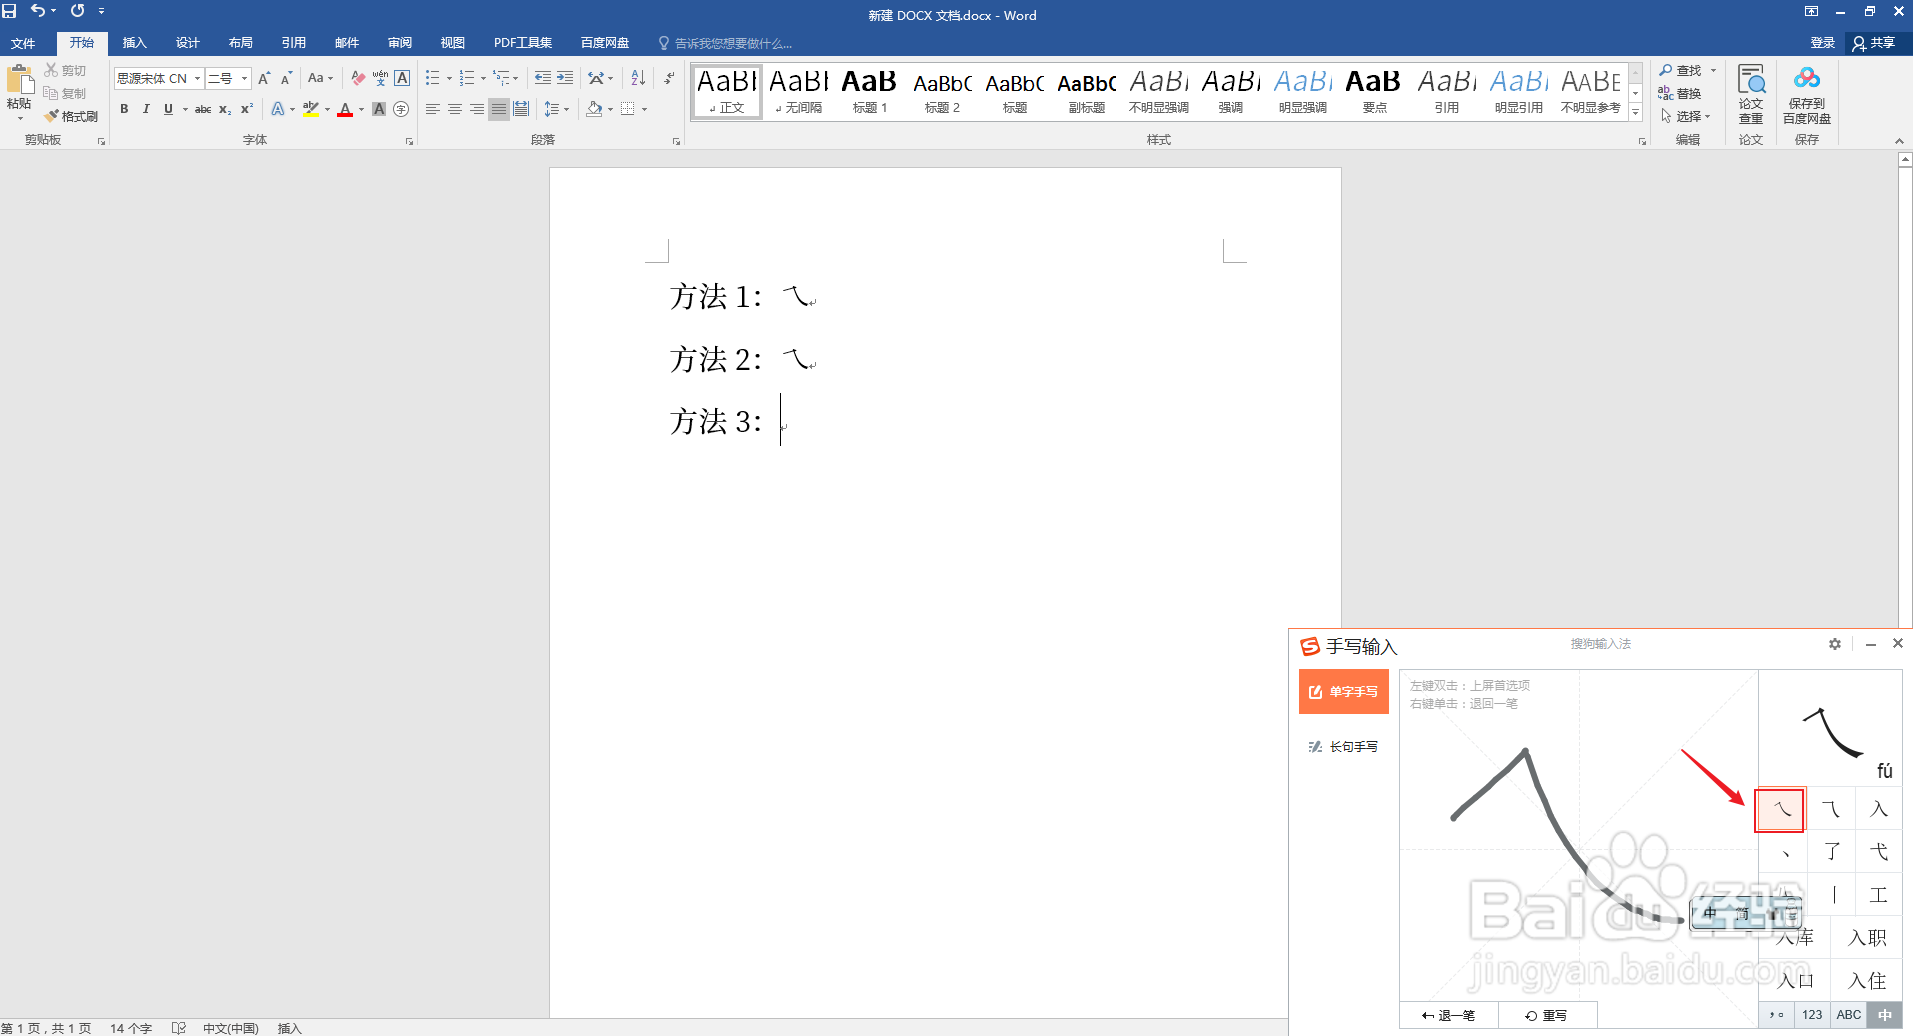Apply paragraph shading fill color

(x=595, y=109)
